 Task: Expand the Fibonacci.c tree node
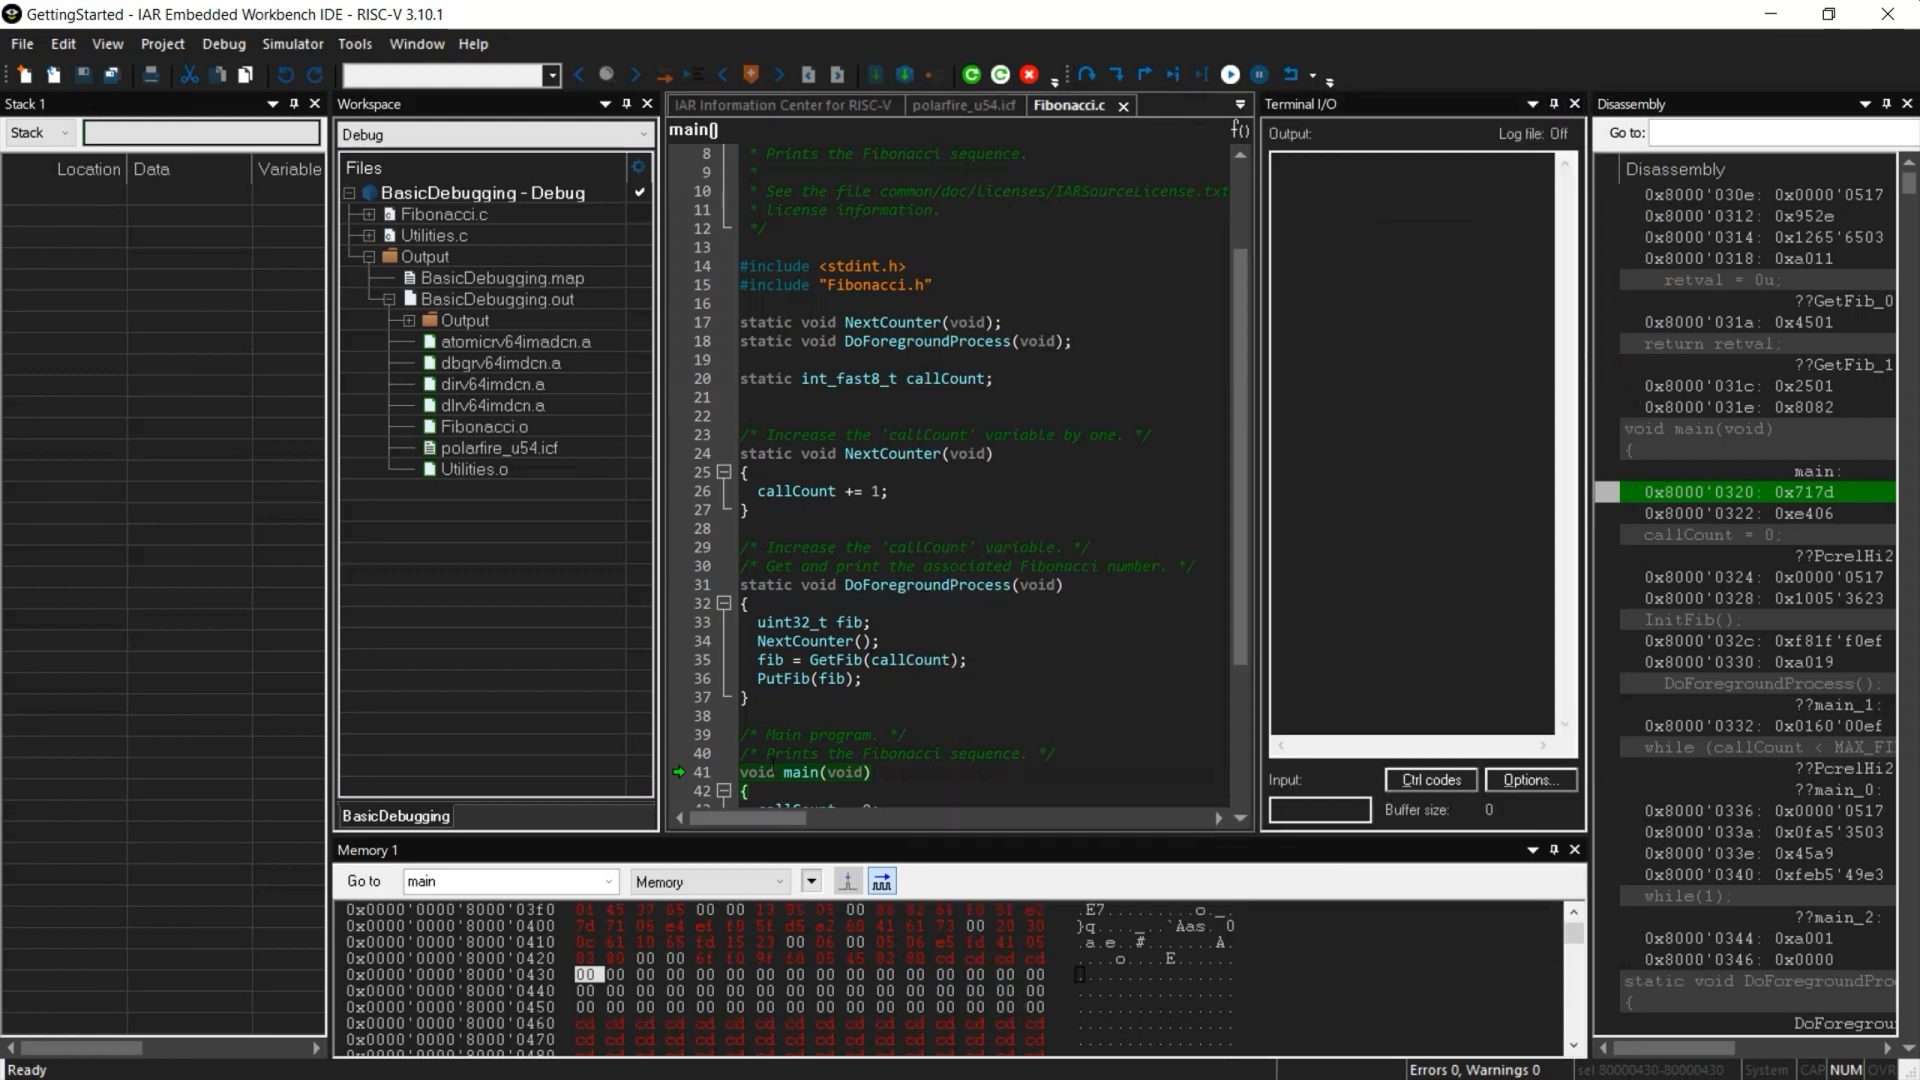pyautogui.click(x=369, y=214)
